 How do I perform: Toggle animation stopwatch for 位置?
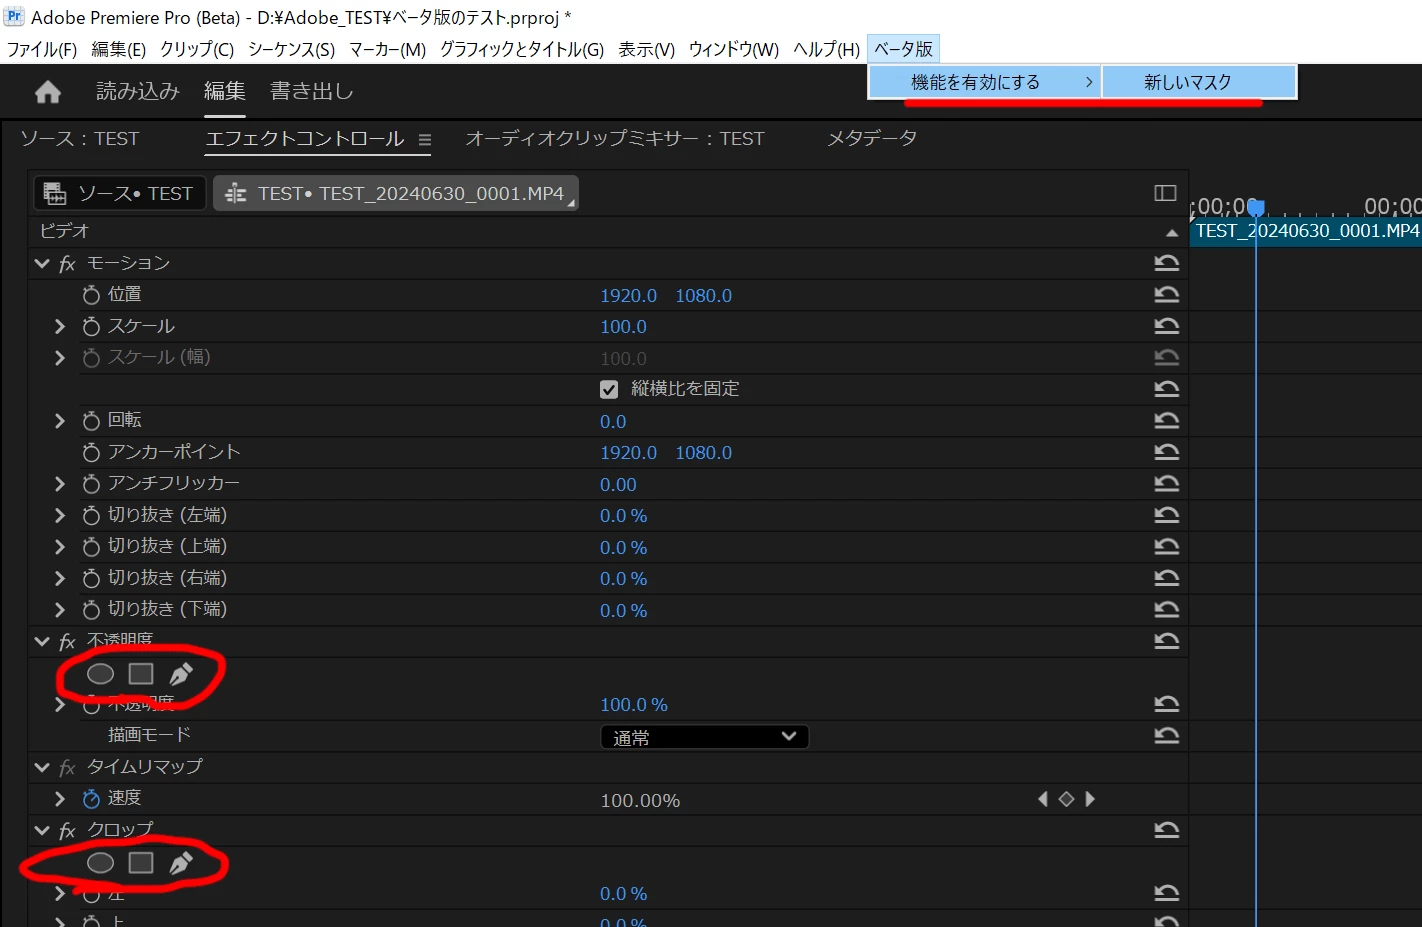pyautogui.click(x=91, y=295)
